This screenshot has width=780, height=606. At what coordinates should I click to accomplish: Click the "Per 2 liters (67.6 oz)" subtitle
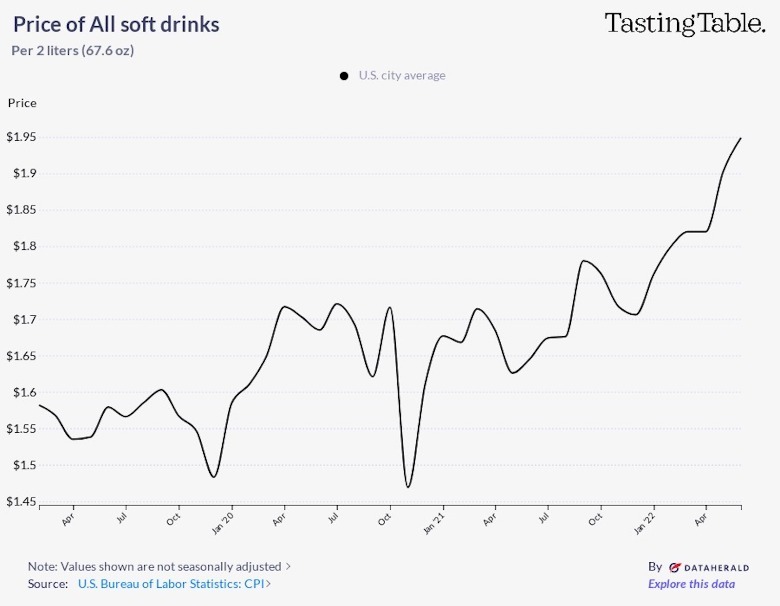tap(73, 50)
